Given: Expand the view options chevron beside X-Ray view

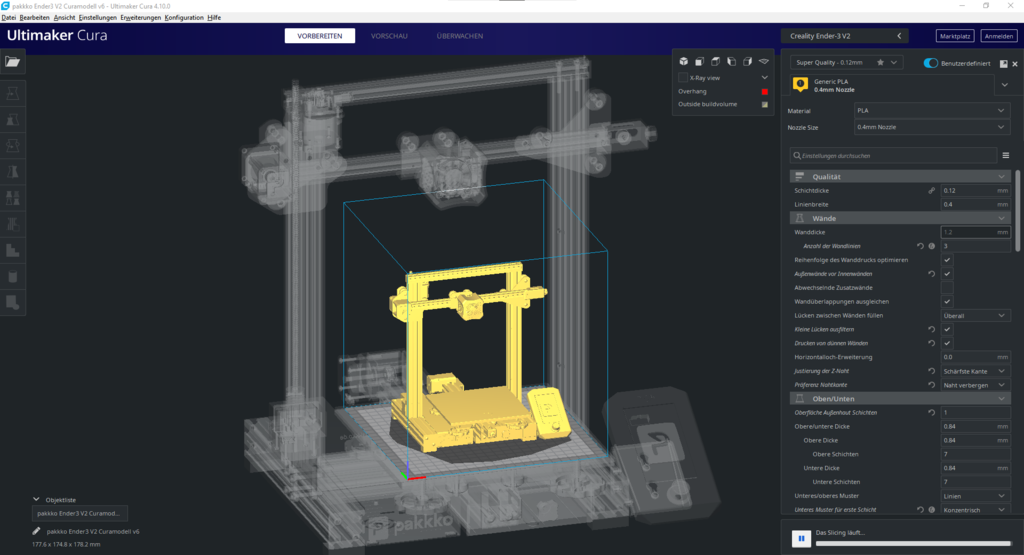Looking at the screenshot, I should tap(764, 78).
